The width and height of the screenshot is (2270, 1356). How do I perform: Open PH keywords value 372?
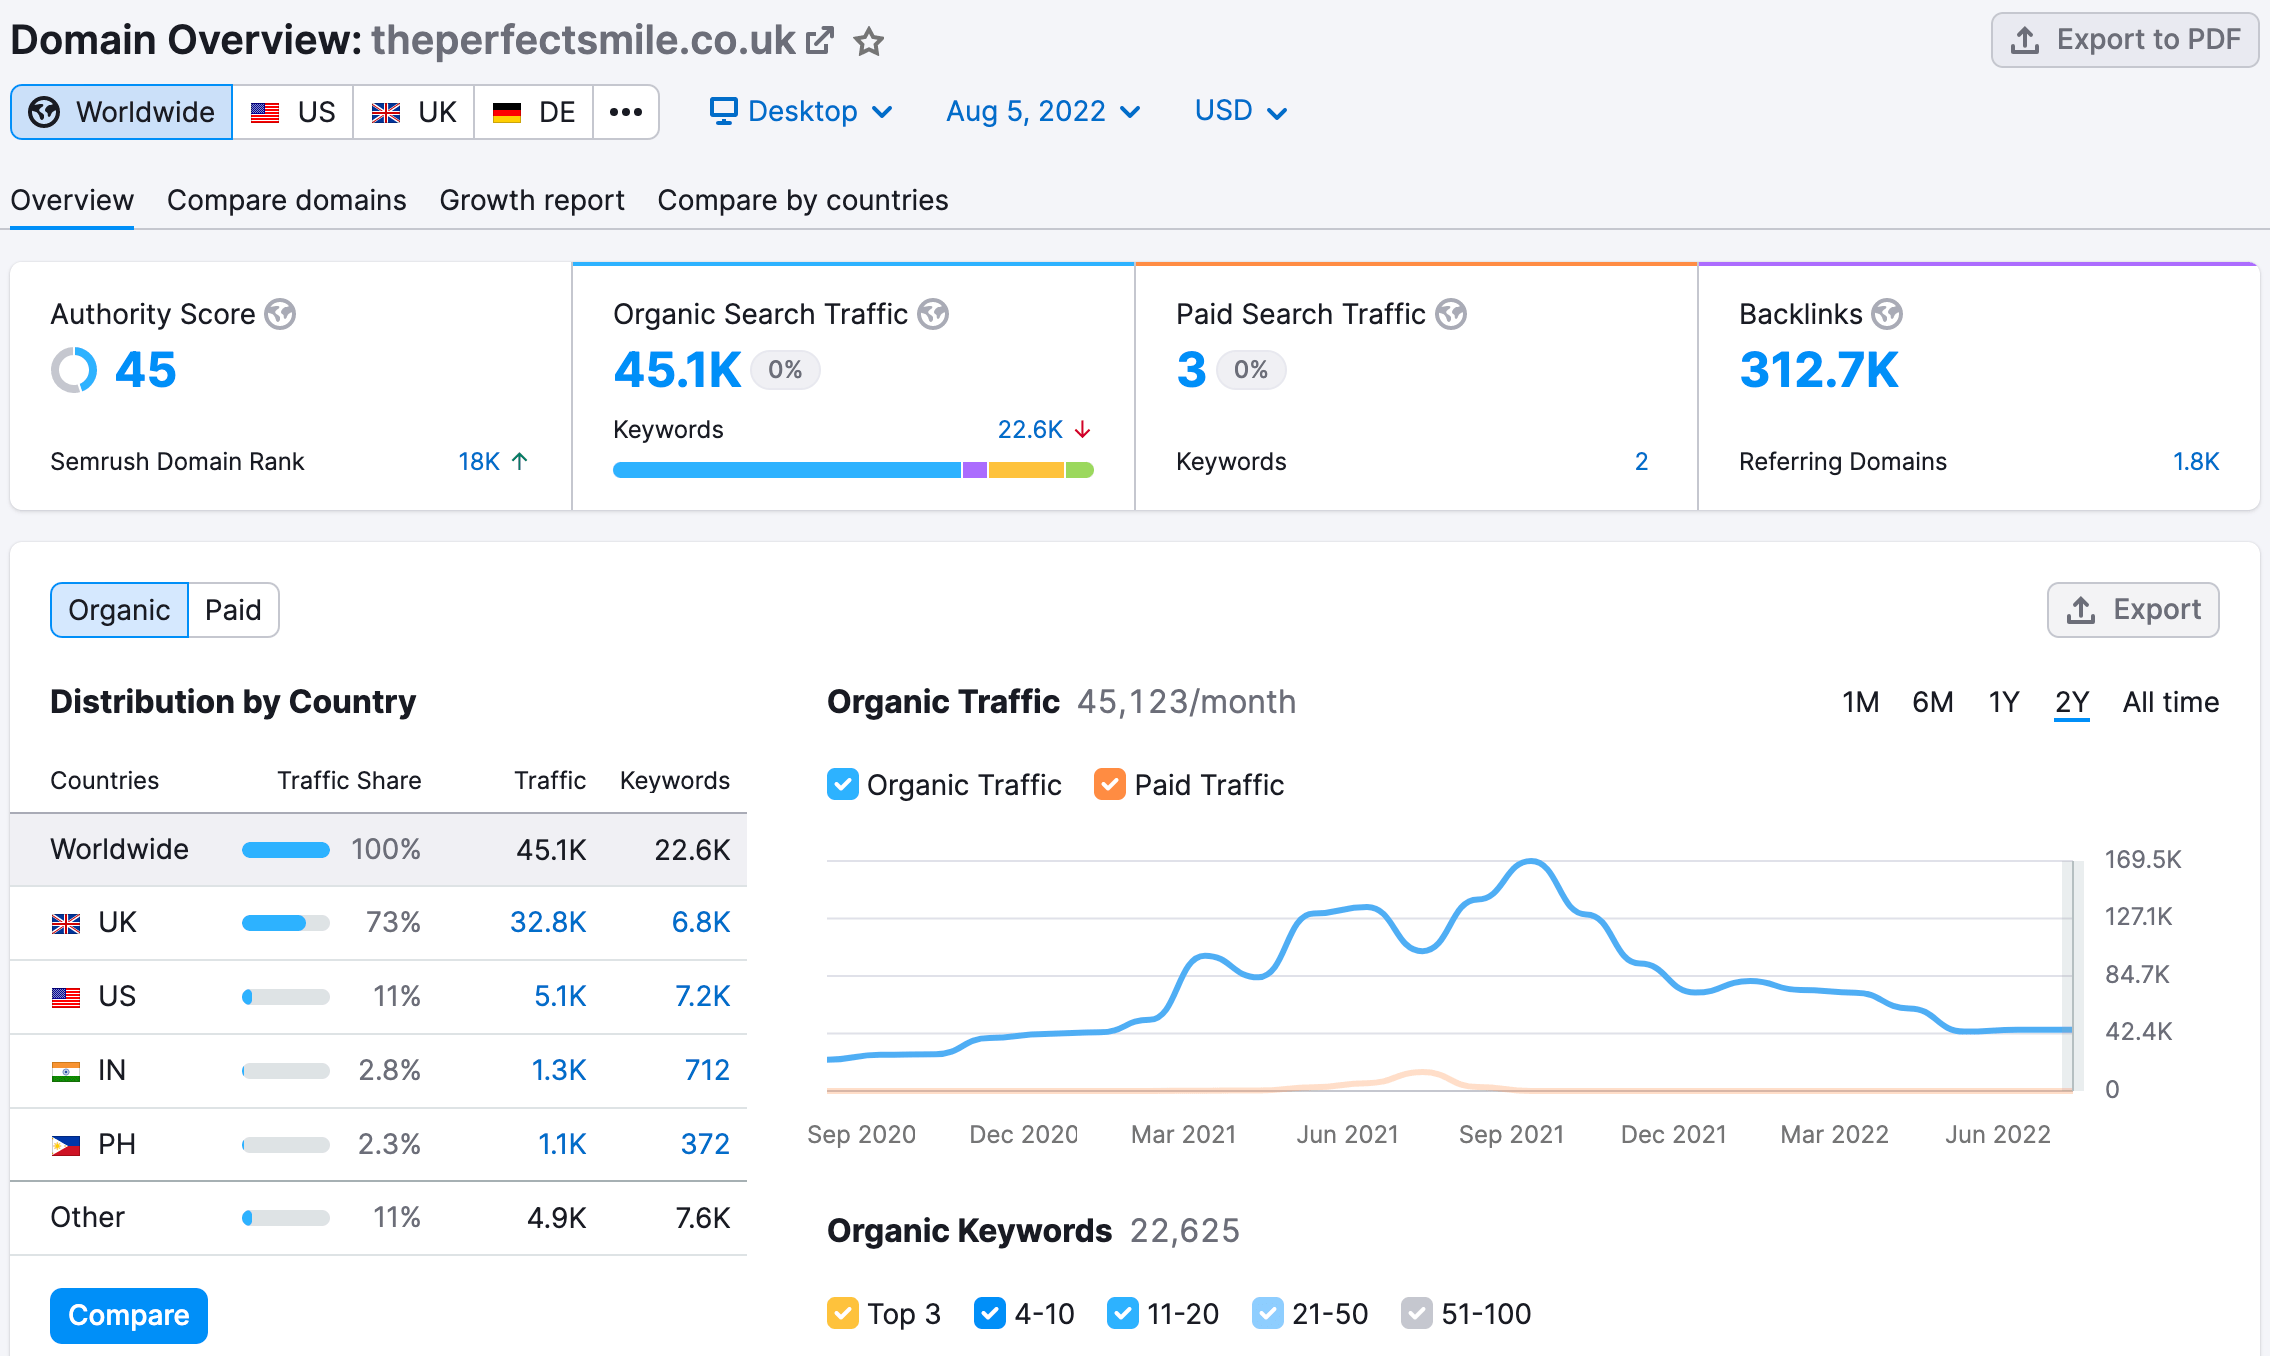(705, 1144)
